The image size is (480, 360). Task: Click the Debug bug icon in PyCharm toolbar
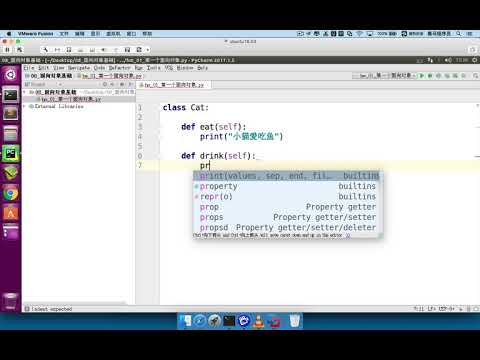click(430, 76)
